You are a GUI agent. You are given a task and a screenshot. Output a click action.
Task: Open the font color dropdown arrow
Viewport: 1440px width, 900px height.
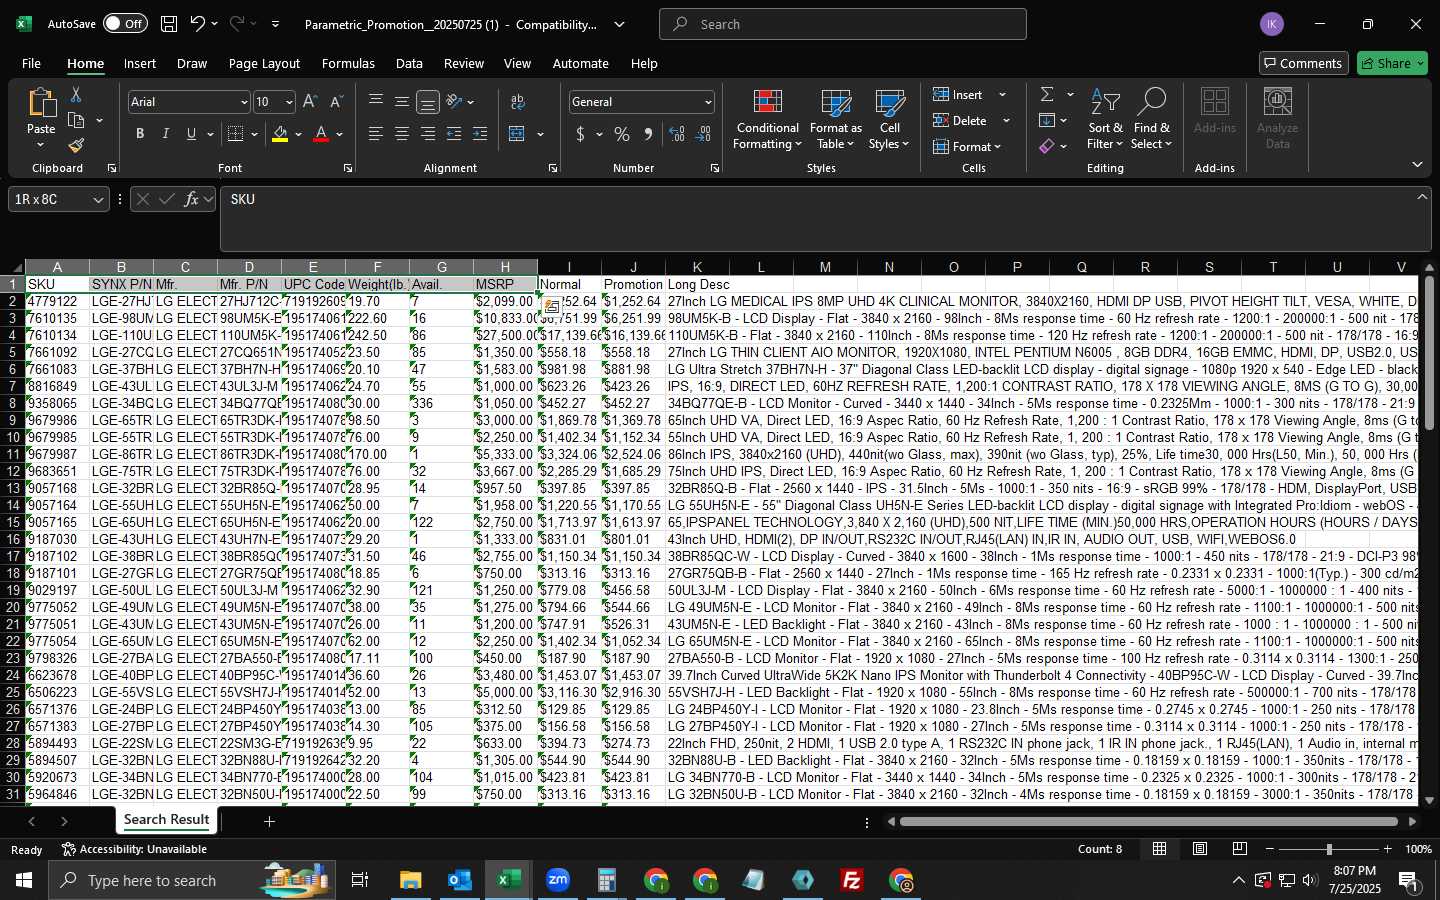coord(340,134)
